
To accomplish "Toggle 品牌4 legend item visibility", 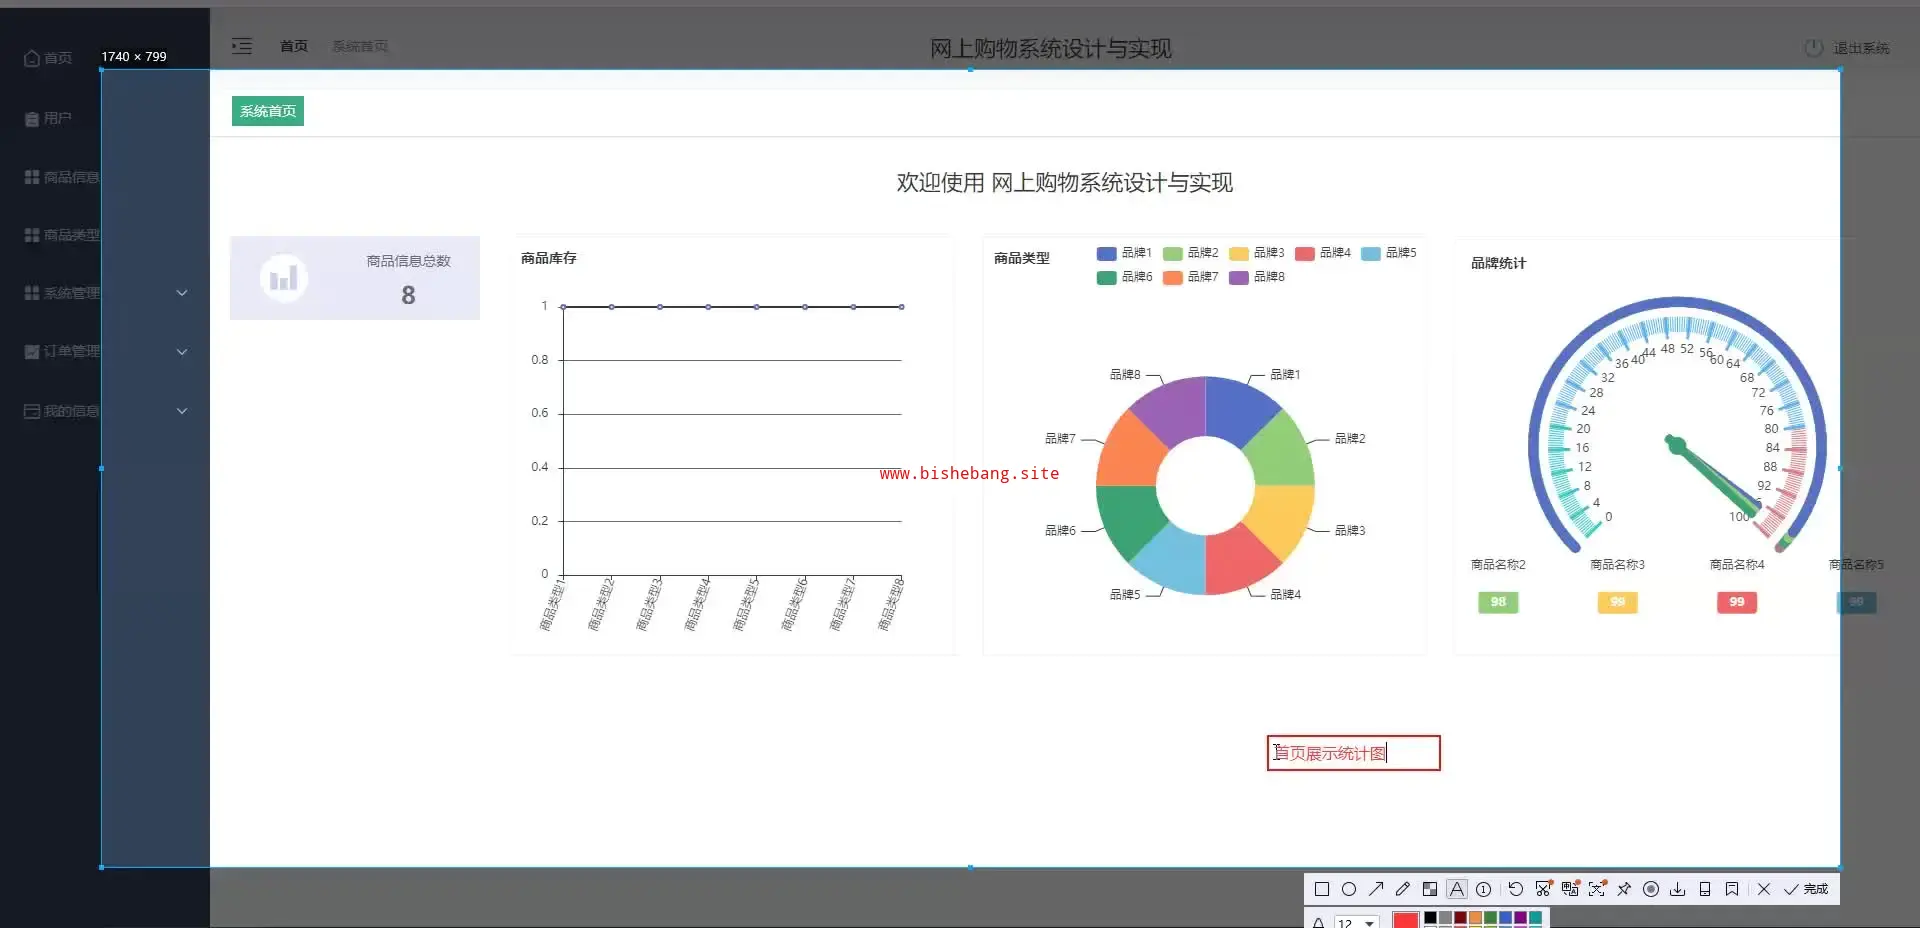I will [x=1323, y=253].
